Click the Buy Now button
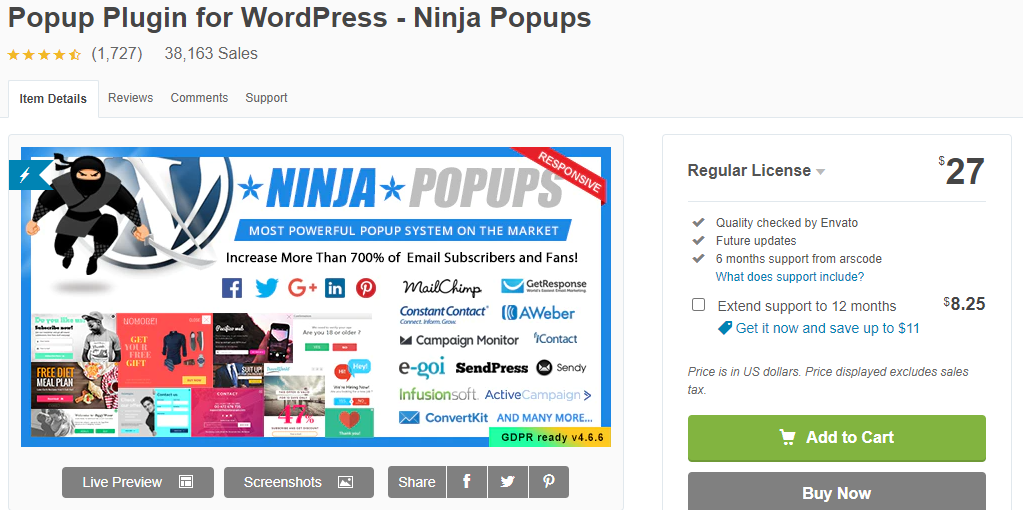Screen dimensions: 1023x510 coord(836,491)
